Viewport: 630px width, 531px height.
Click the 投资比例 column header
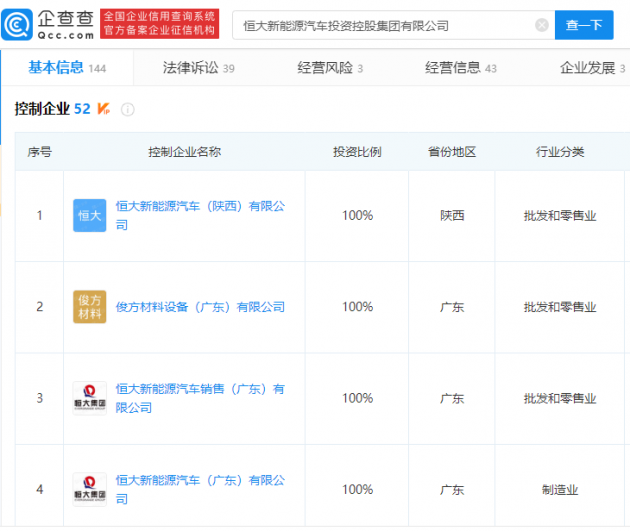(x=357, y=152)
